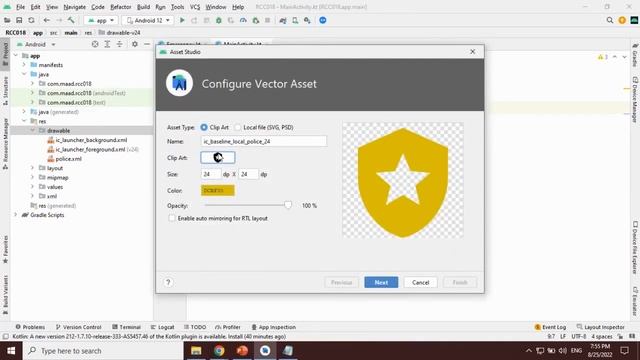640x360 pixels.
Task: Open File Explorer from the taskbar
Action: pos(196,351)
